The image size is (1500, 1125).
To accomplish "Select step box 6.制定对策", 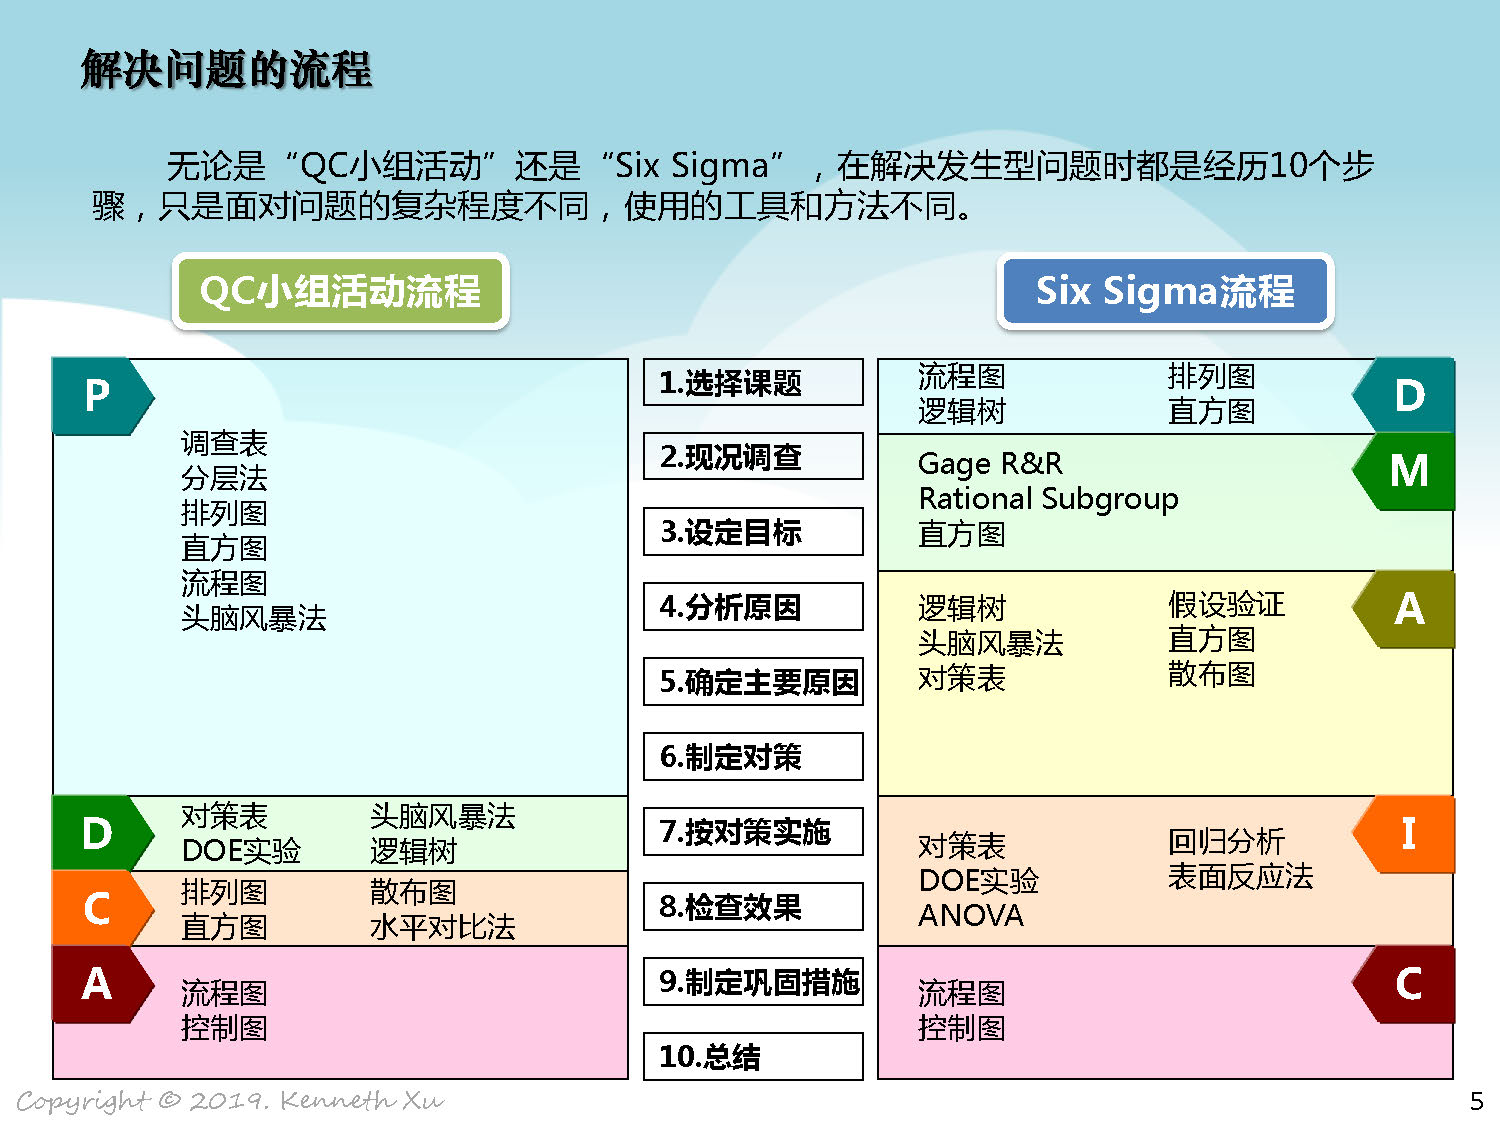I will [753, 757].
